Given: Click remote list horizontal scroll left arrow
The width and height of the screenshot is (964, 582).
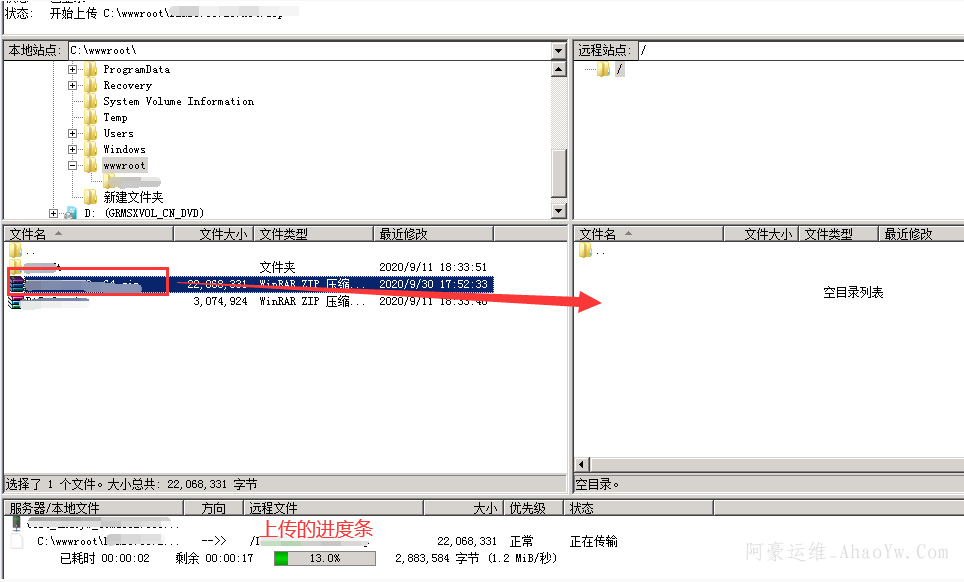Looking at the screenshot, I should [582, 465].
